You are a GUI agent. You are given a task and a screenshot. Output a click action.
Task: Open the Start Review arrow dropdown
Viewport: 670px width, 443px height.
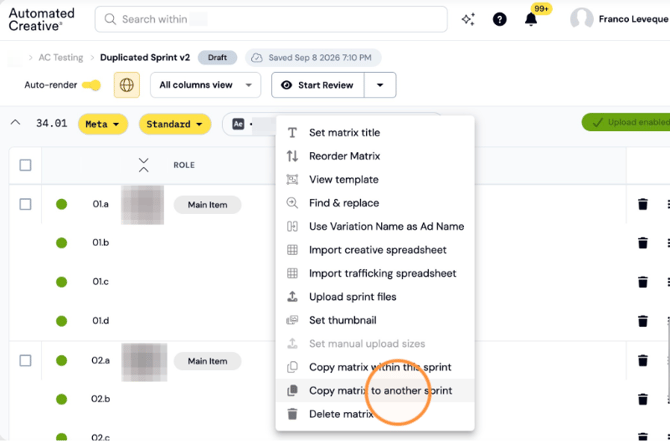(380, 85)
